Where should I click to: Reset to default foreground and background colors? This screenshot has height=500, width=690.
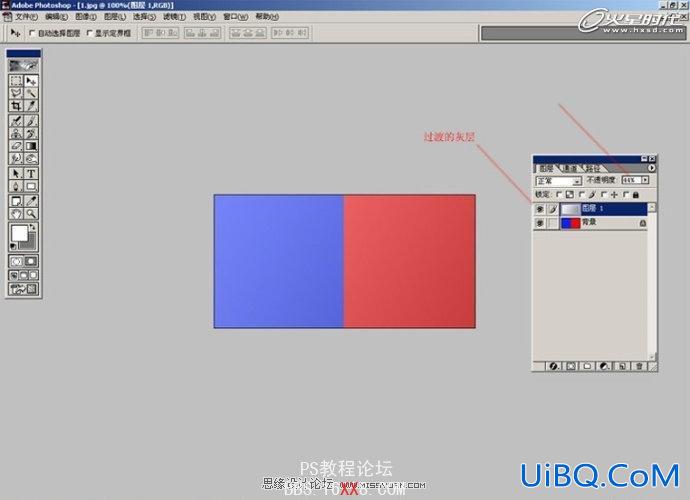click(13, 246)
